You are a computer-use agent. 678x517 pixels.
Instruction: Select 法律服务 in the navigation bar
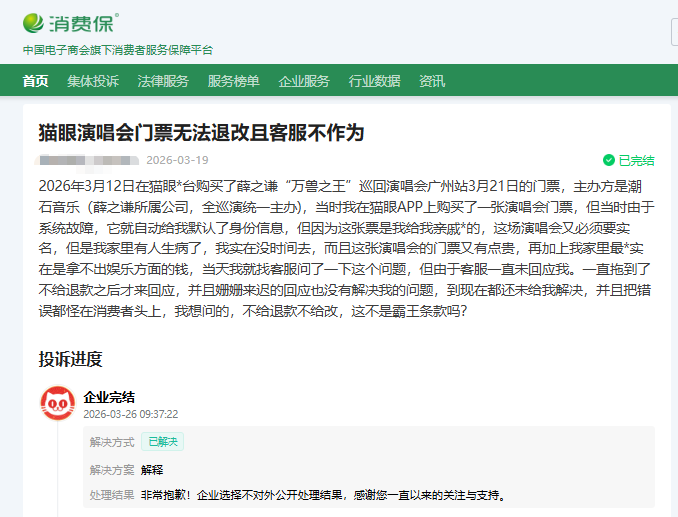coord(163,81)
